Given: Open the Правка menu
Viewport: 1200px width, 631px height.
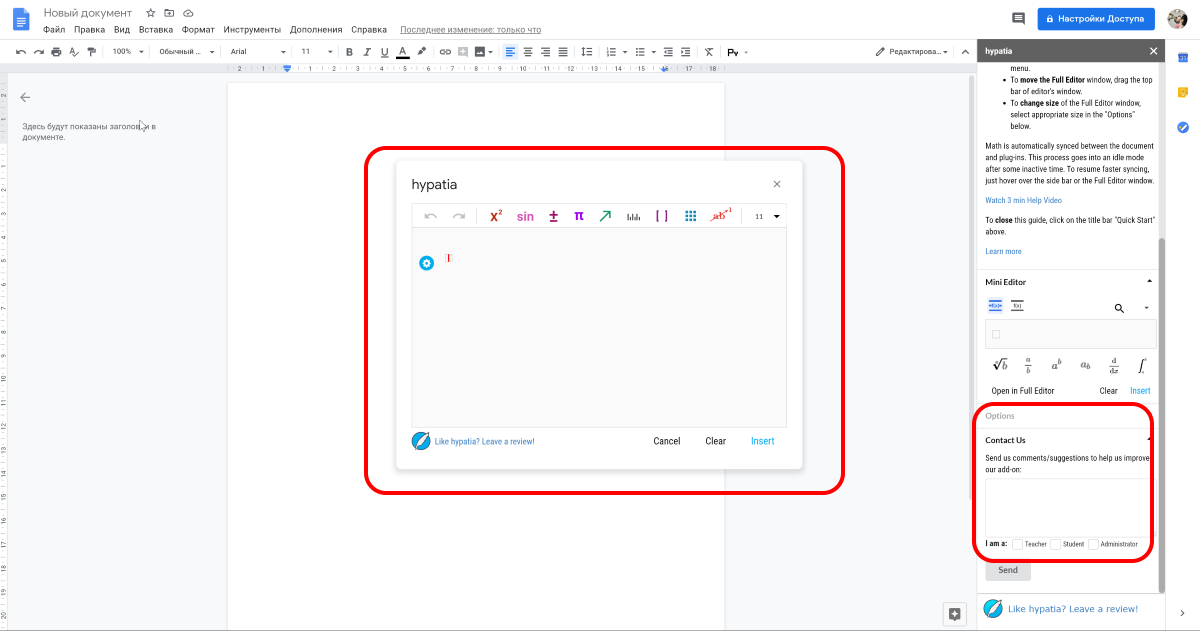Looking at the screenshot, I should (x=89, y=30).
